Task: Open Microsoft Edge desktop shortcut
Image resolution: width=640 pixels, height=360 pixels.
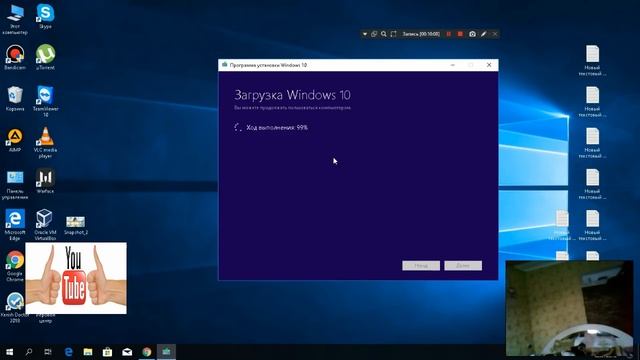Action: coord(15,225)
